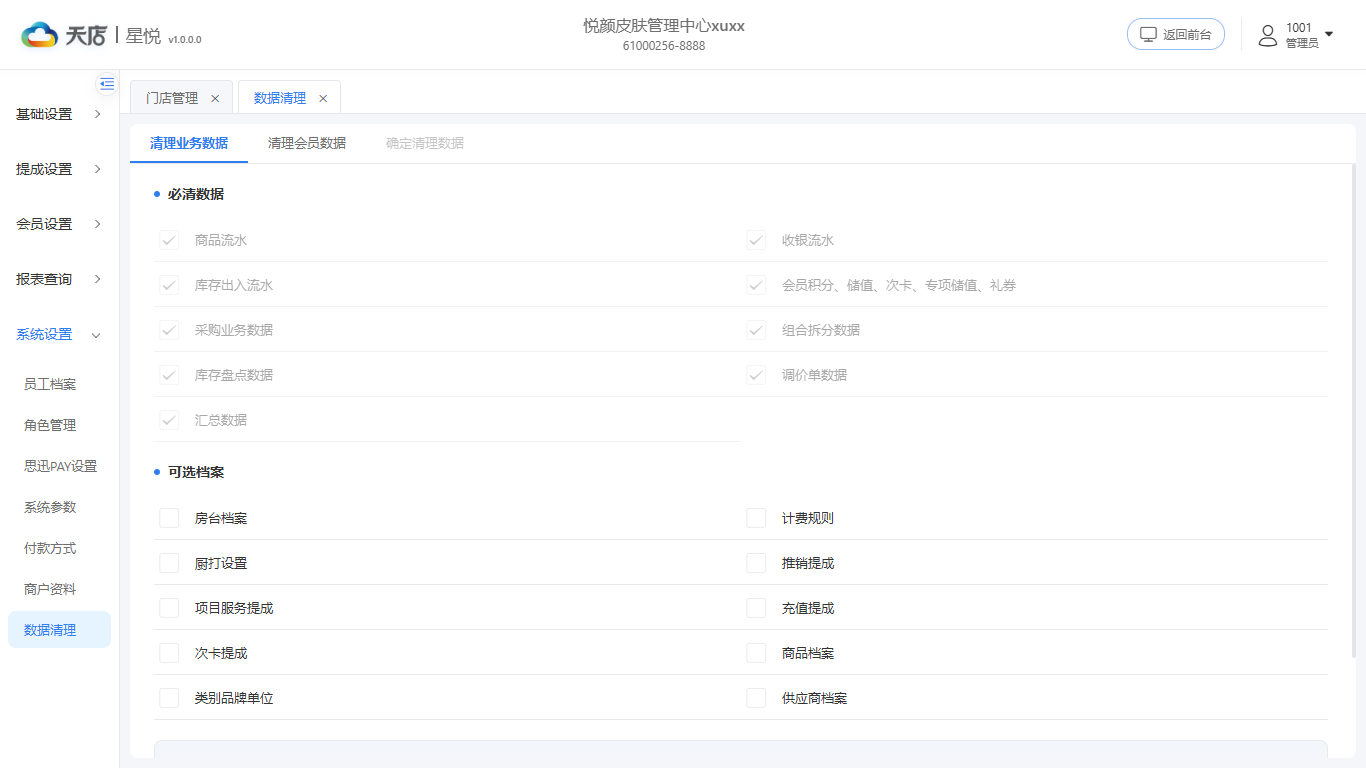Enable the 供应商档案 checkbox
The image size is (1366, 768).
[756, 698]
